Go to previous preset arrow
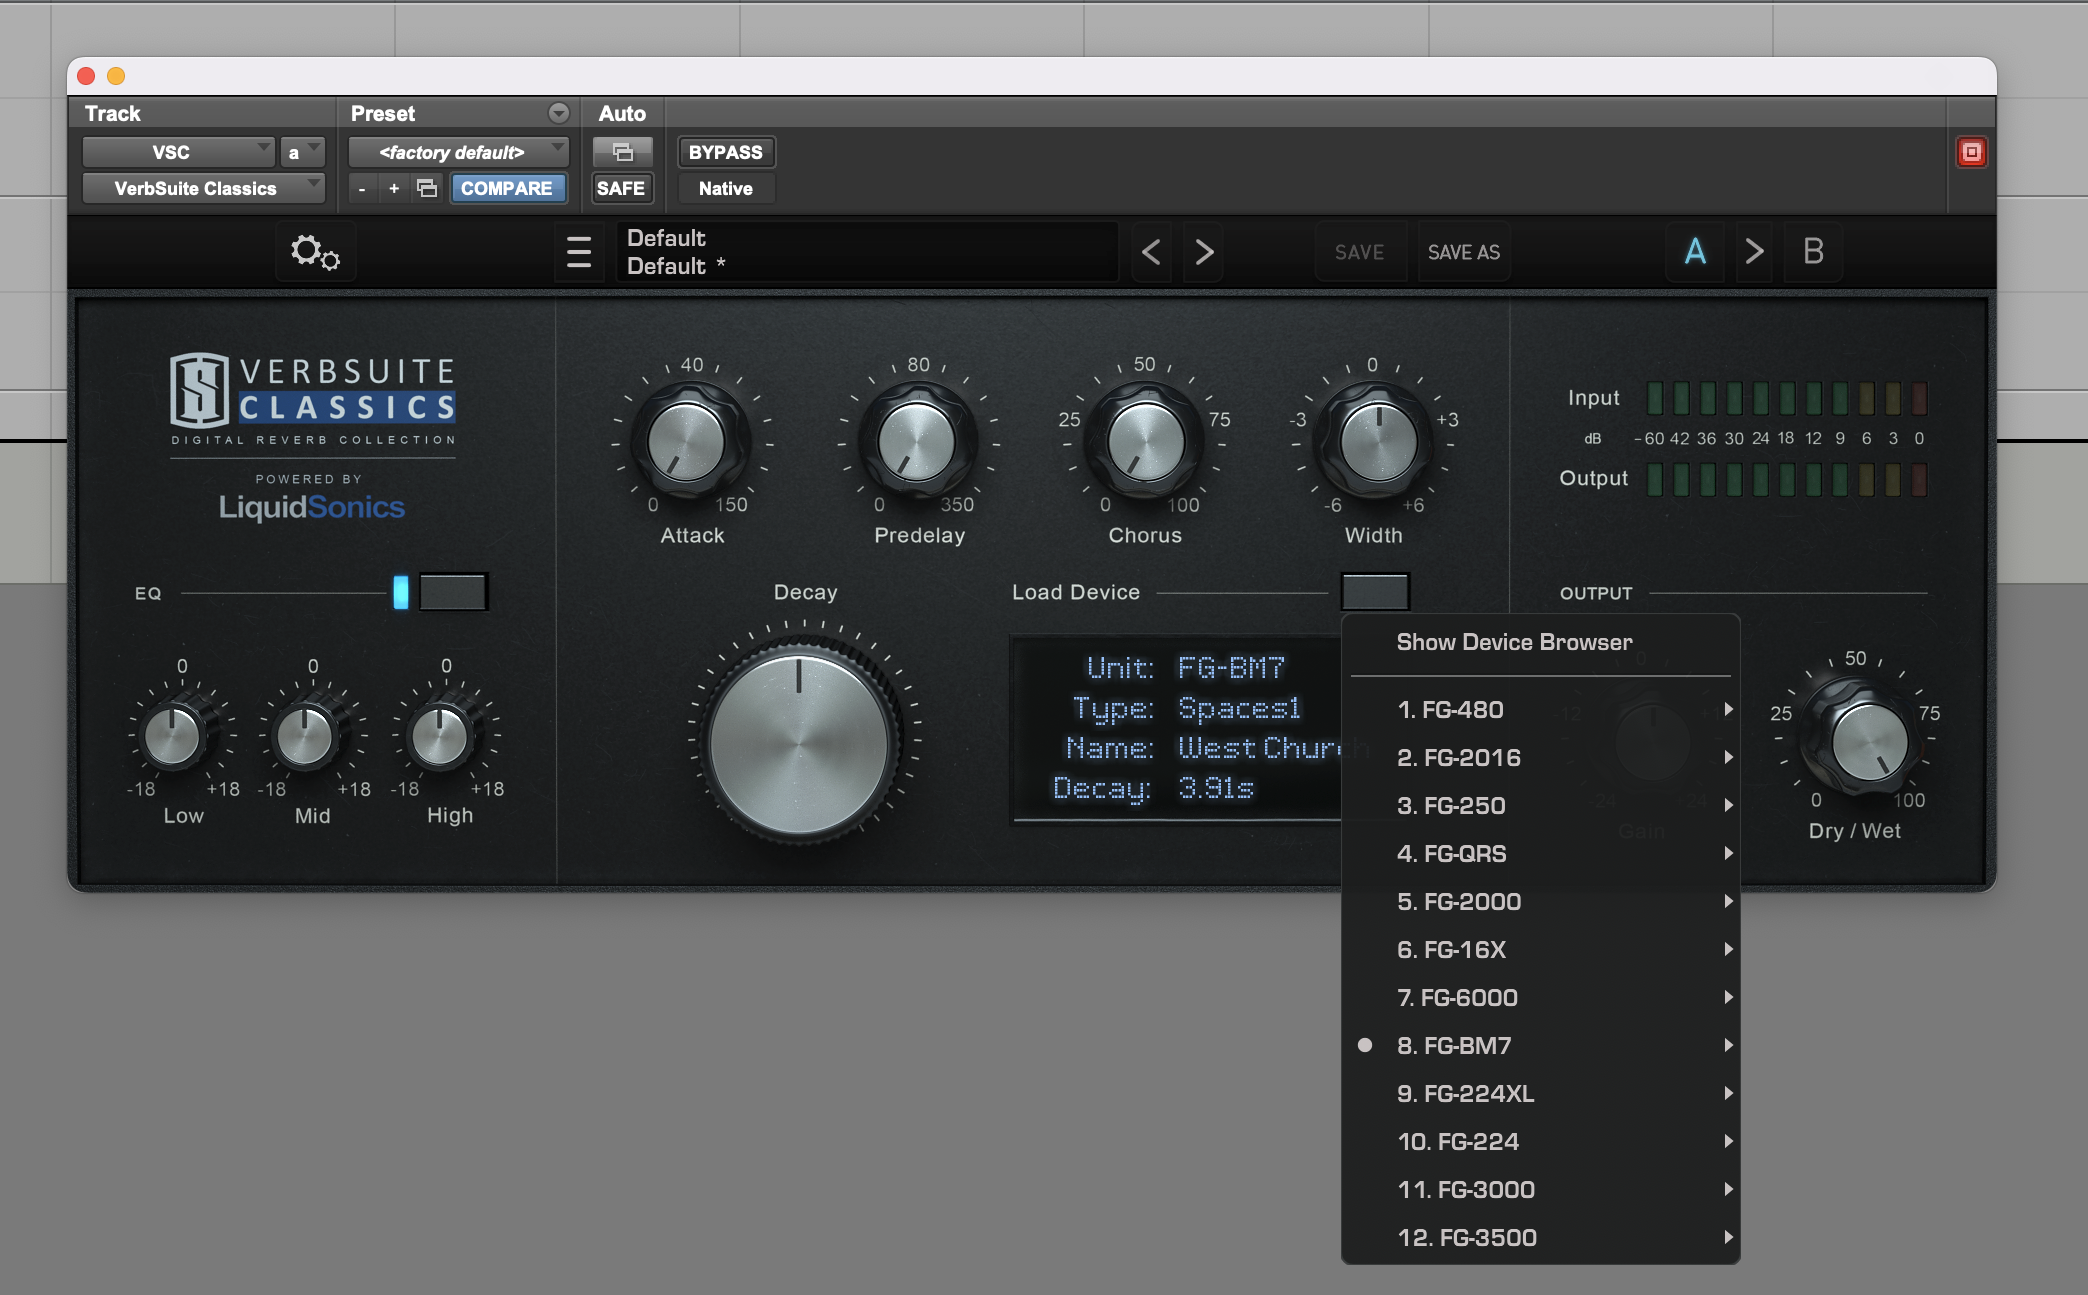The width and height of the screenshot is (2088, 1295). [x=1151, y=252]
